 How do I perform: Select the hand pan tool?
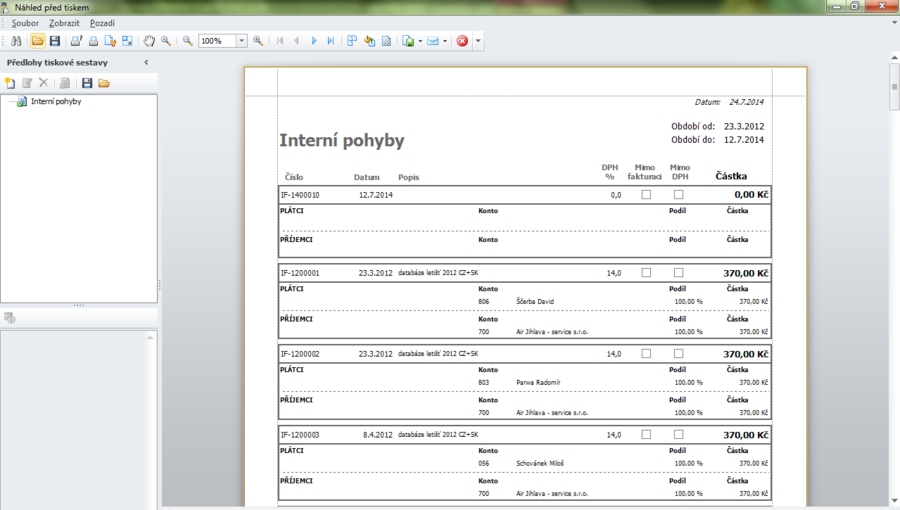[x=149, y=41]
